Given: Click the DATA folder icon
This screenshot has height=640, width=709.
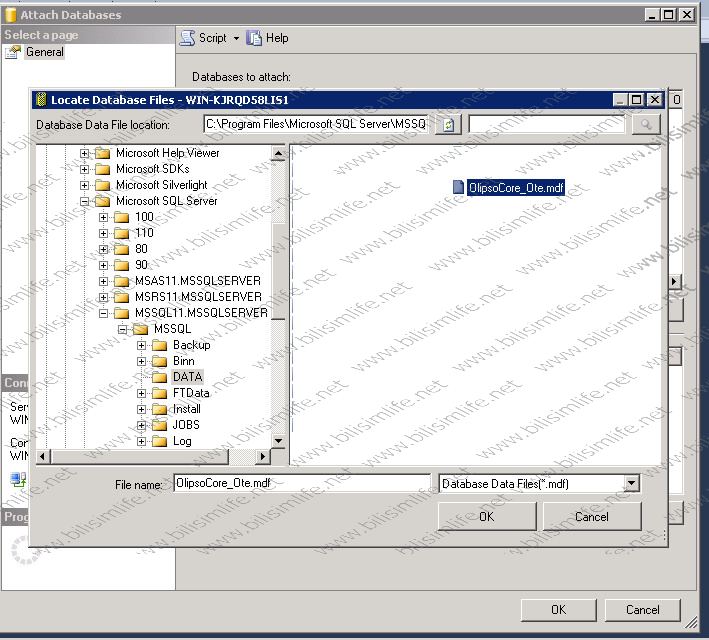Looking at the screenshot, I should click(x=159, y=377).
